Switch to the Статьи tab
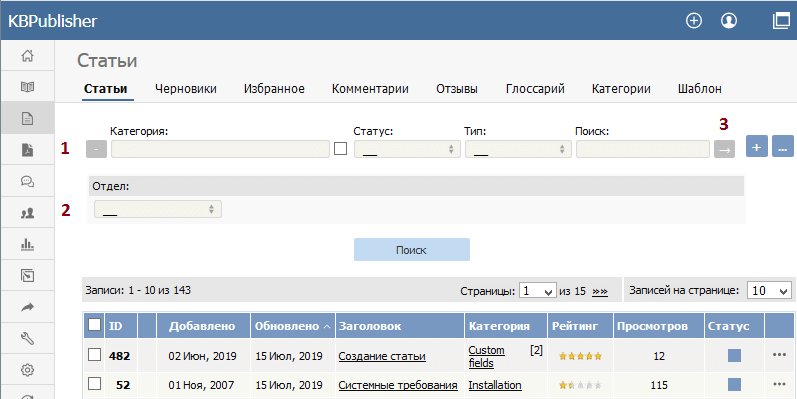Screen dimensions: 797x399 click(x=105, y=89)
